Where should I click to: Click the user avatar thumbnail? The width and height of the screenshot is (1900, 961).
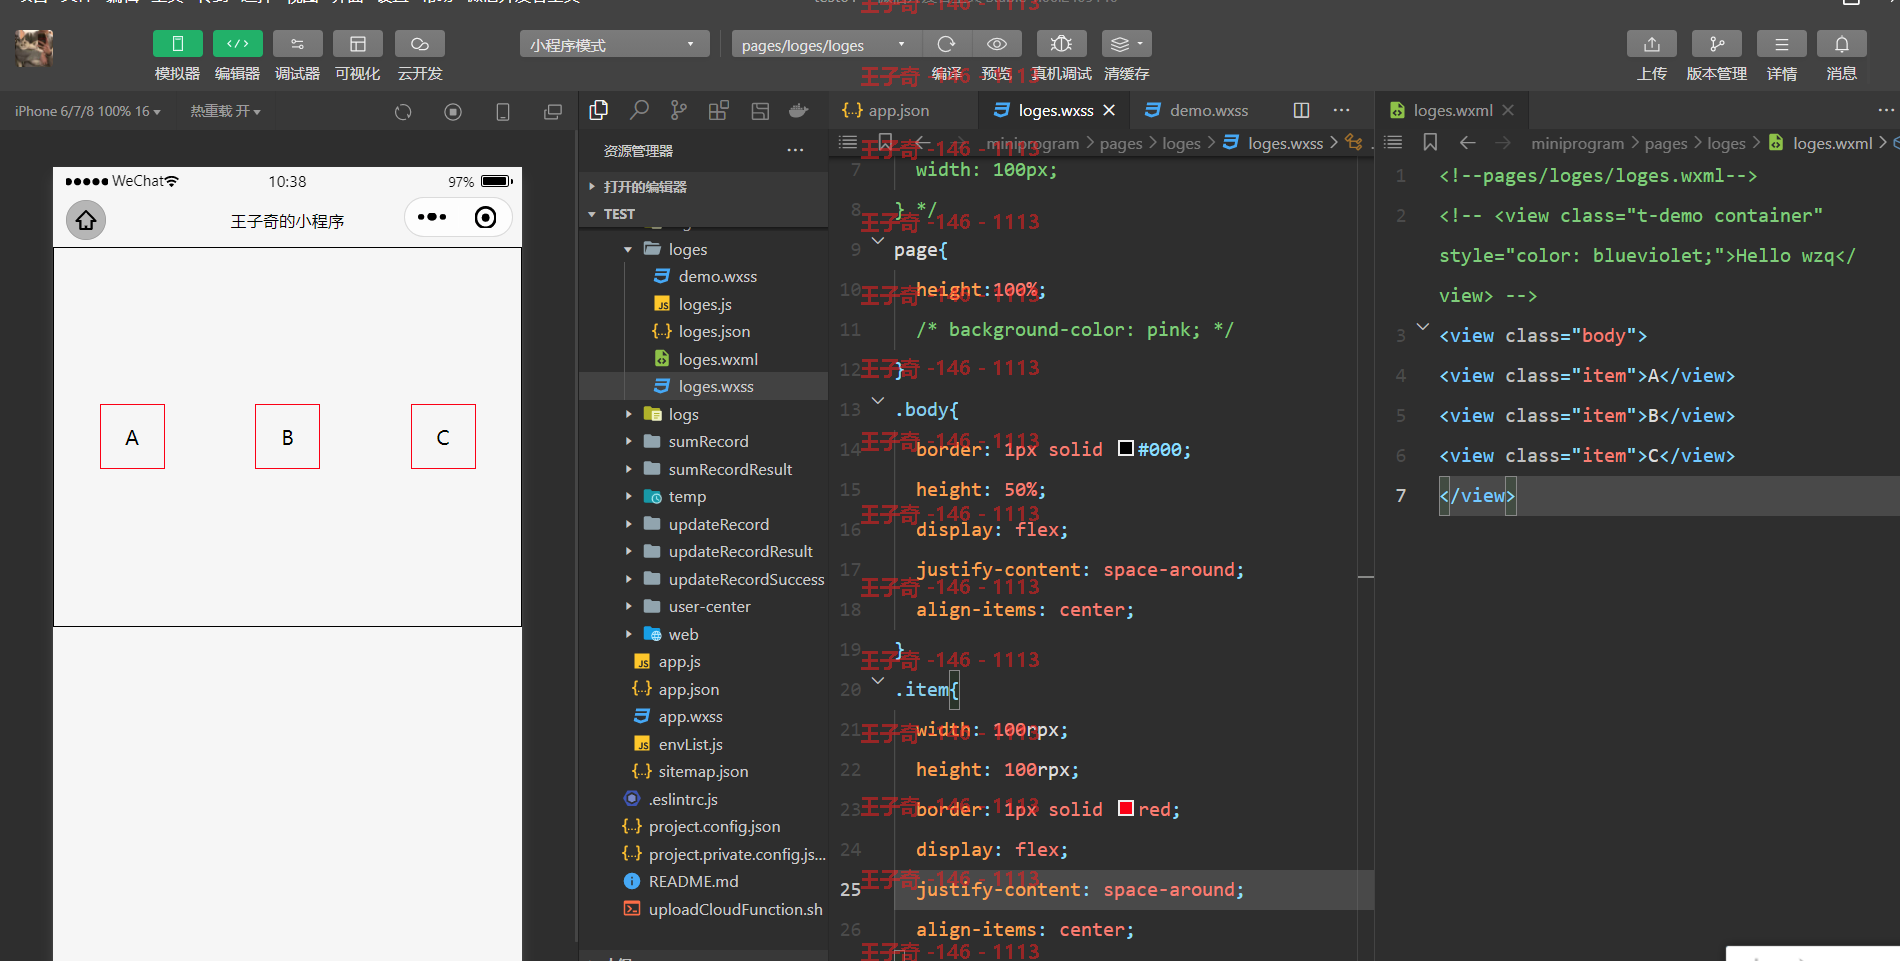pos(35,48)
